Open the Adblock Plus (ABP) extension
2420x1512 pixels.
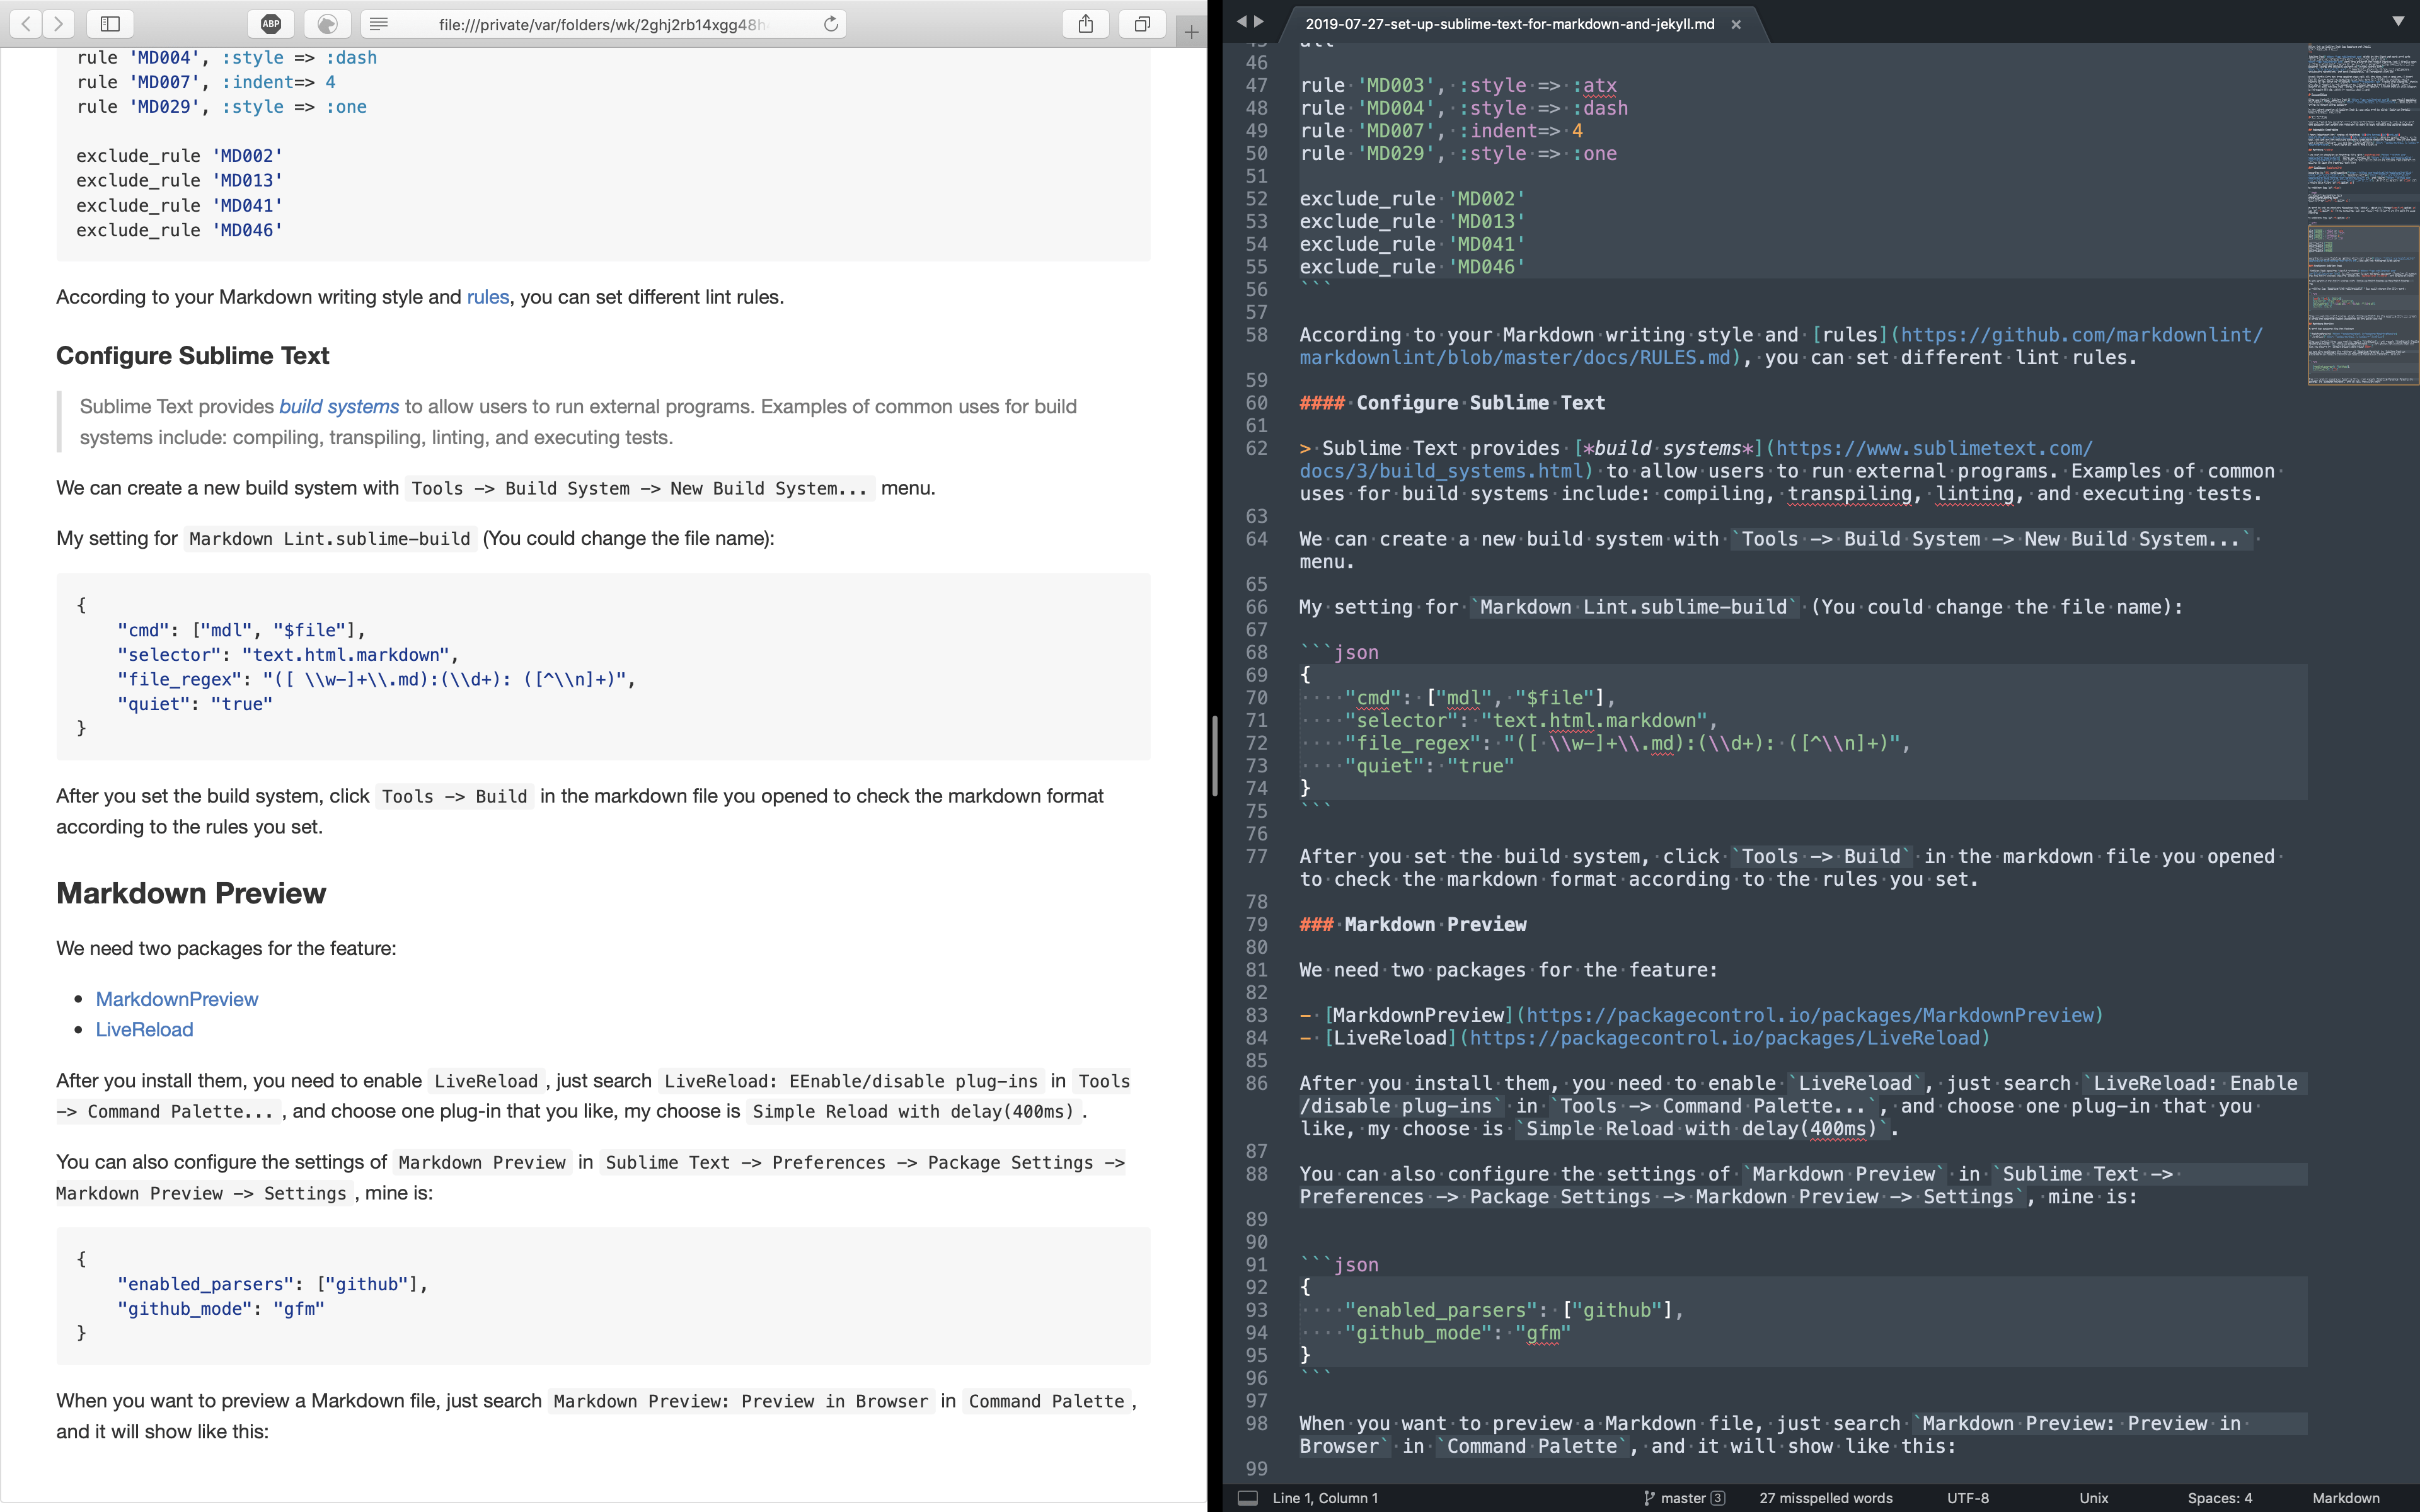271,24
